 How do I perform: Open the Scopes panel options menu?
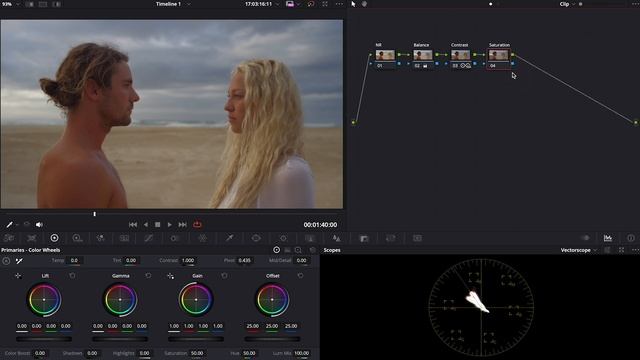635,250
